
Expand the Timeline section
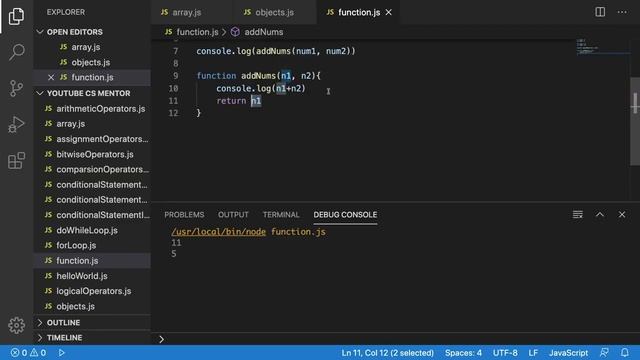[40, 338]
